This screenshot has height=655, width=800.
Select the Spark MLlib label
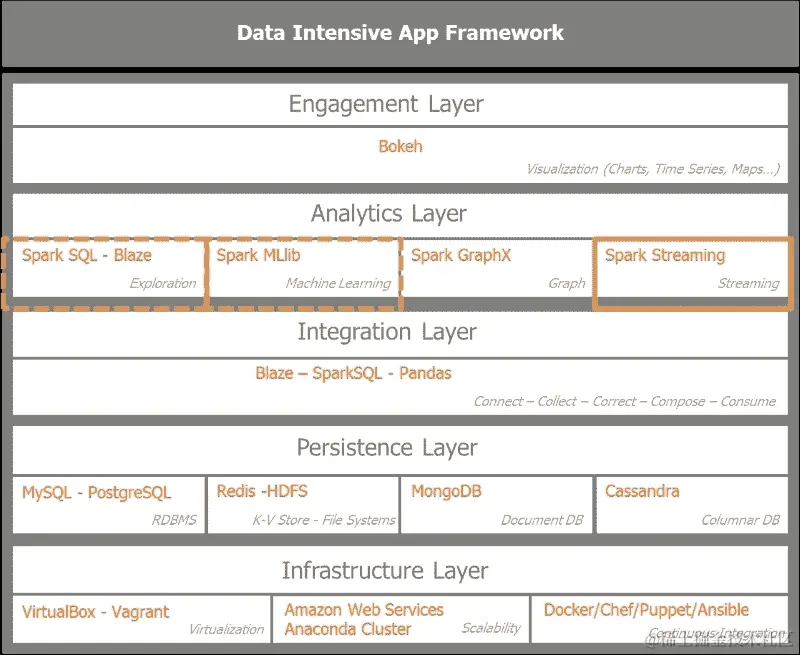pos(258,255)
